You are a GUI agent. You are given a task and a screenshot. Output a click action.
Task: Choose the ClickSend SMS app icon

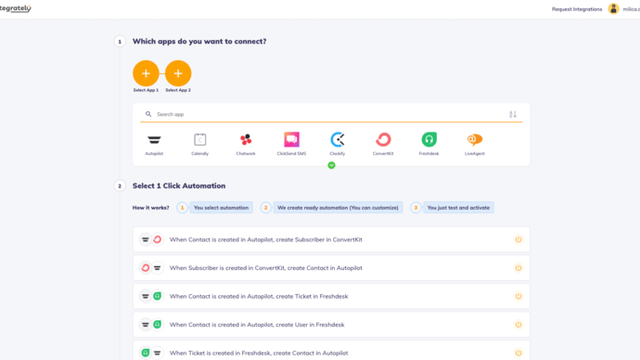291,140
